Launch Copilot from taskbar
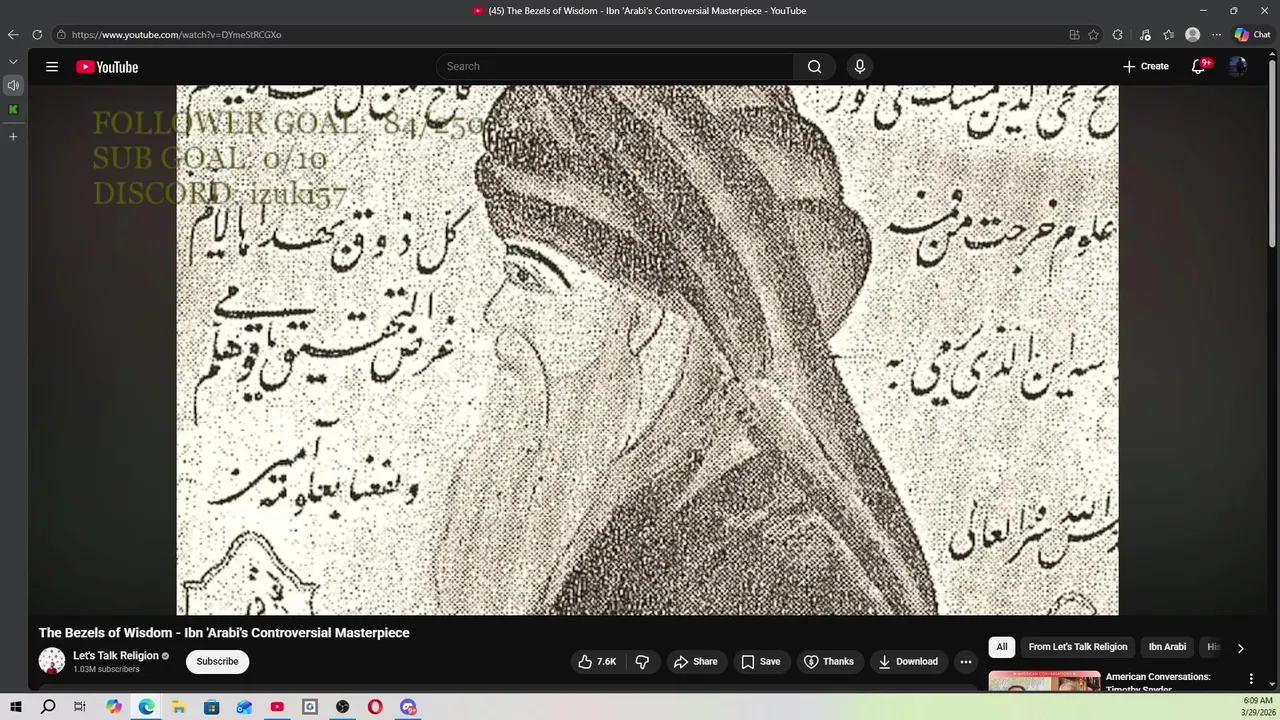 (x=114, y=707)
